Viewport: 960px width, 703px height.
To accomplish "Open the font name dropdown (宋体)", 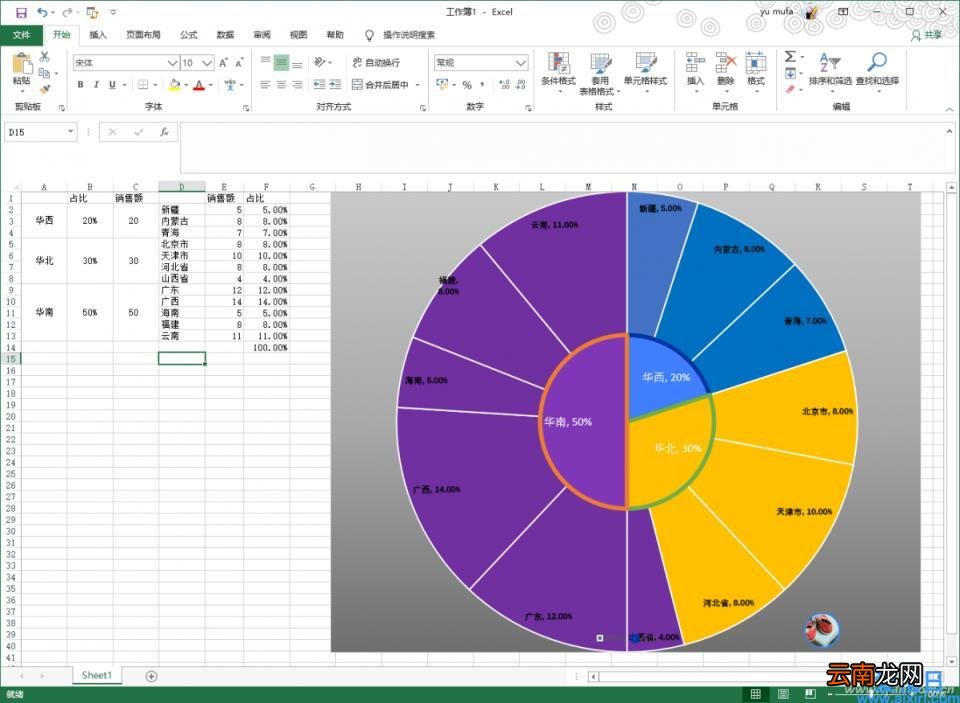I will [x=172, y=62].
